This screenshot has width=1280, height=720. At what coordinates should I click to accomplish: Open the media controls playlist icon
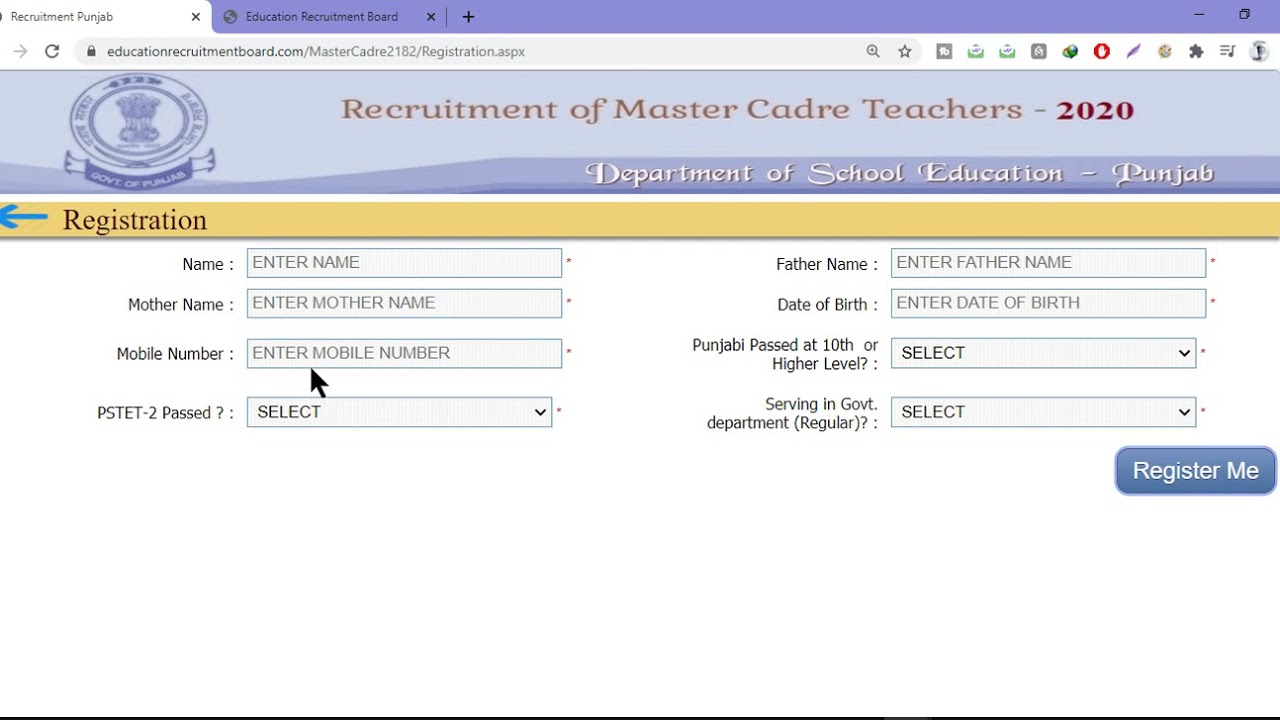click(x=1228, y=51)
